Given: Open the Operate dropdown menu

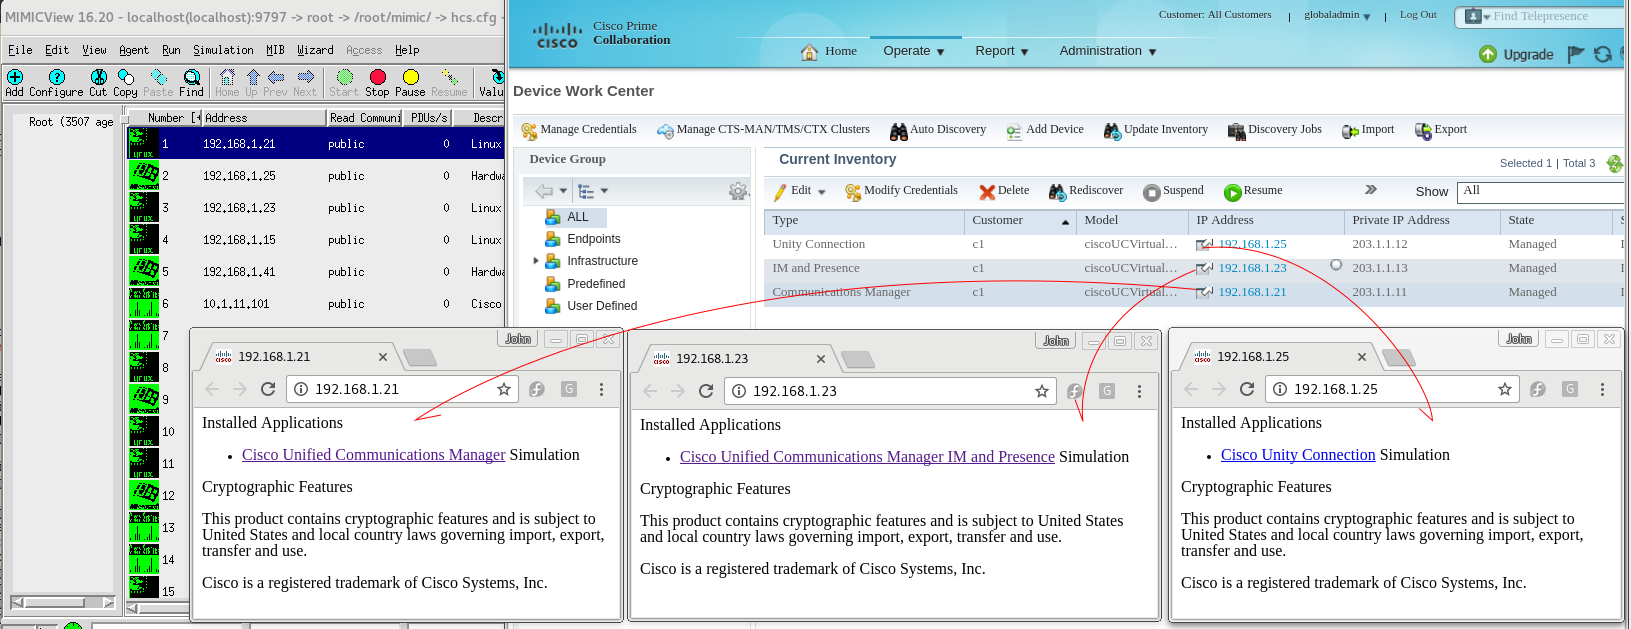Looking at the screenshot, I should coord(914,51).
